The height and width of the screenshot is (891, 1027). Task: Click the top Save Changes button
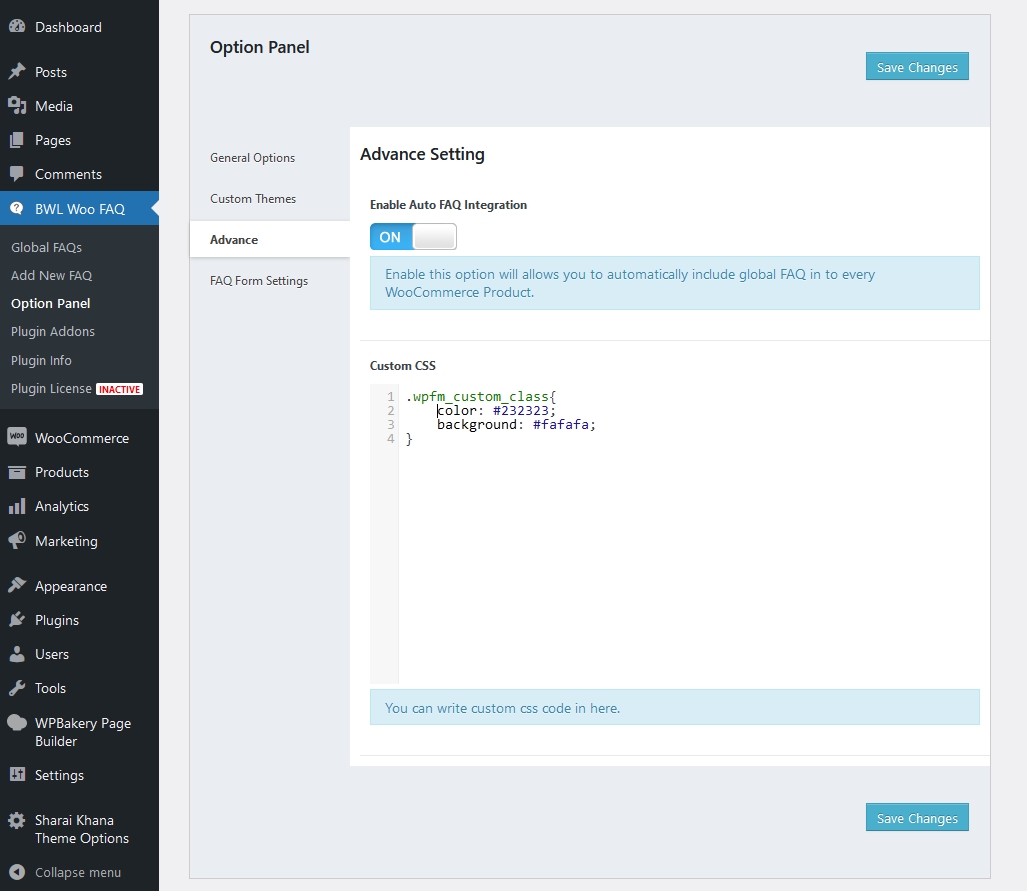coord(916,66)
